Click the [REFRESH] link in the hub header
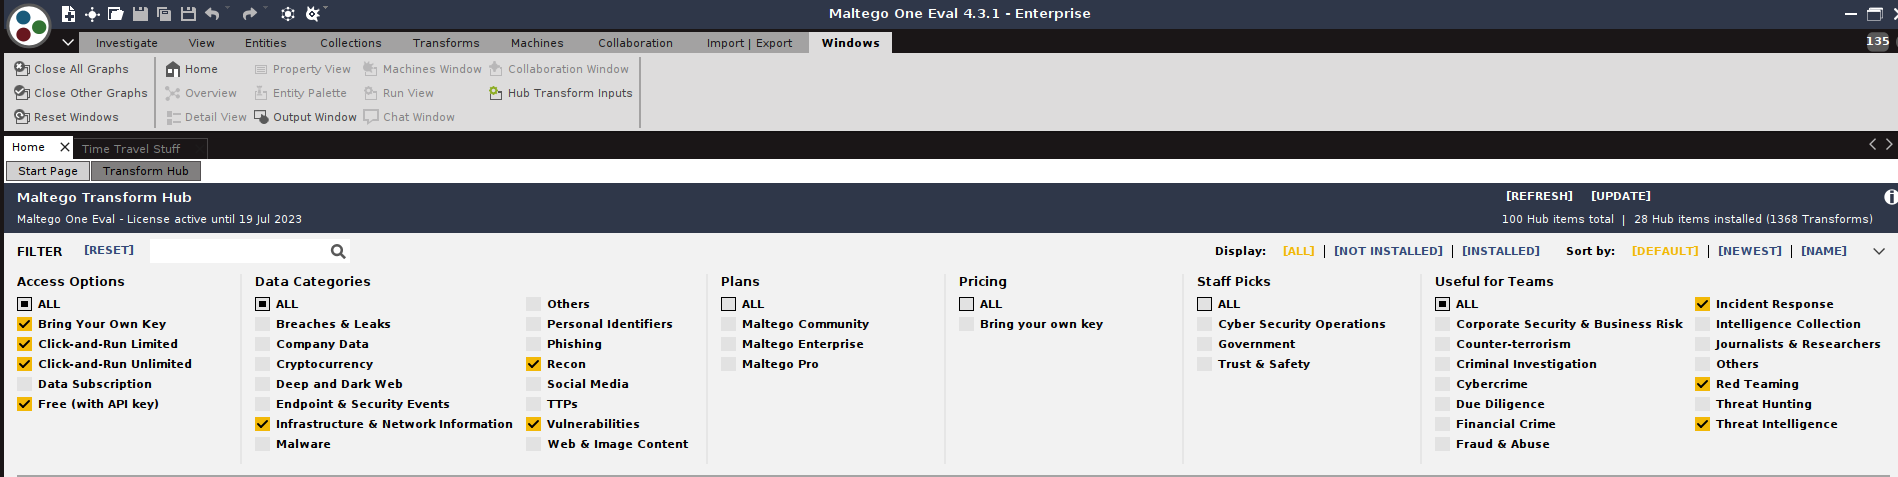1898x477 pixels. pos(1540,196)
